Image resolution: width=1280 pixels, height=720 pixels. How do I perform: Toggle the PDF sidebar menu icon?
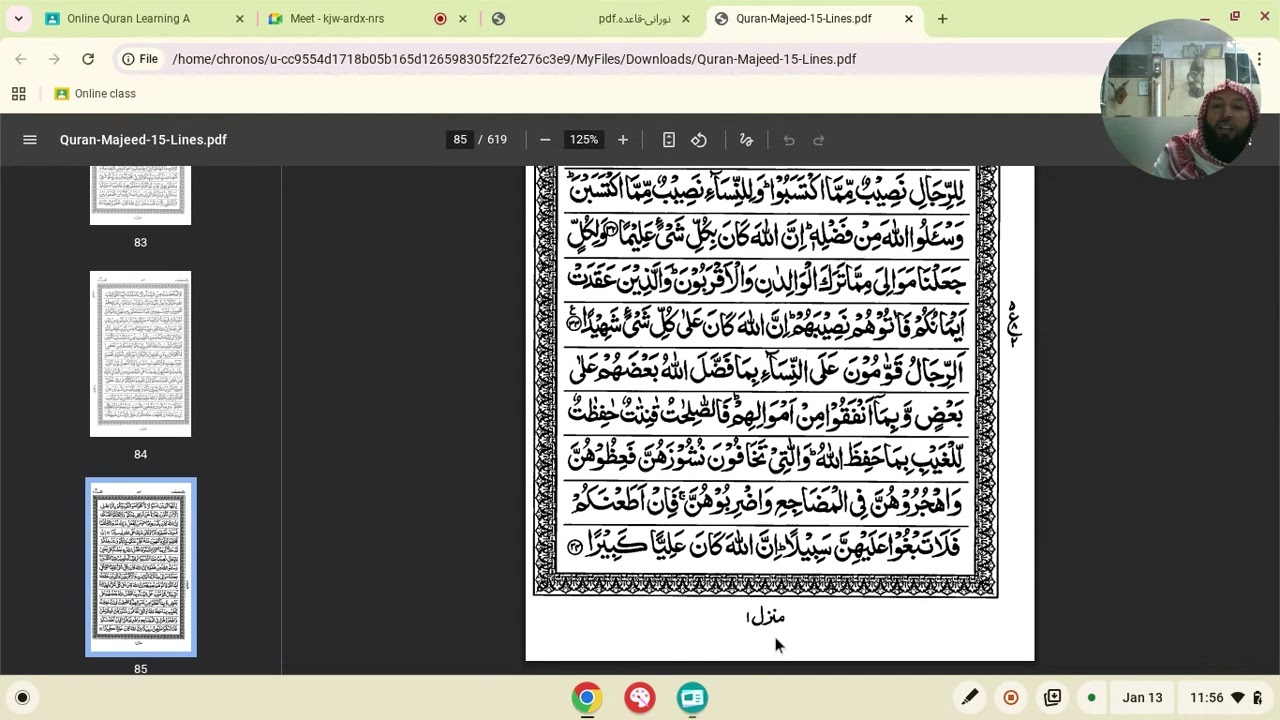point(30,140)
